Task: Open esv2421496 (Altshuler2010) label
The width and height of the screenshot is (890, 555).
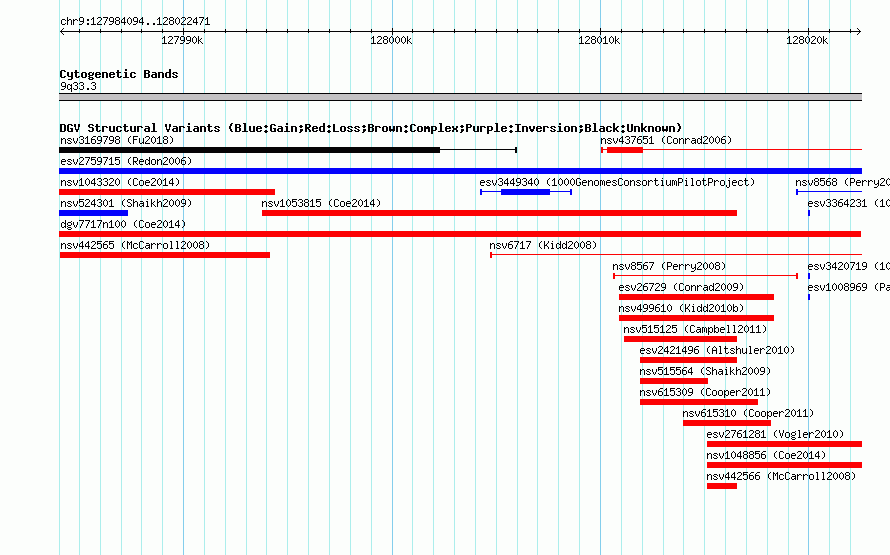Action: tap(717, 350)
